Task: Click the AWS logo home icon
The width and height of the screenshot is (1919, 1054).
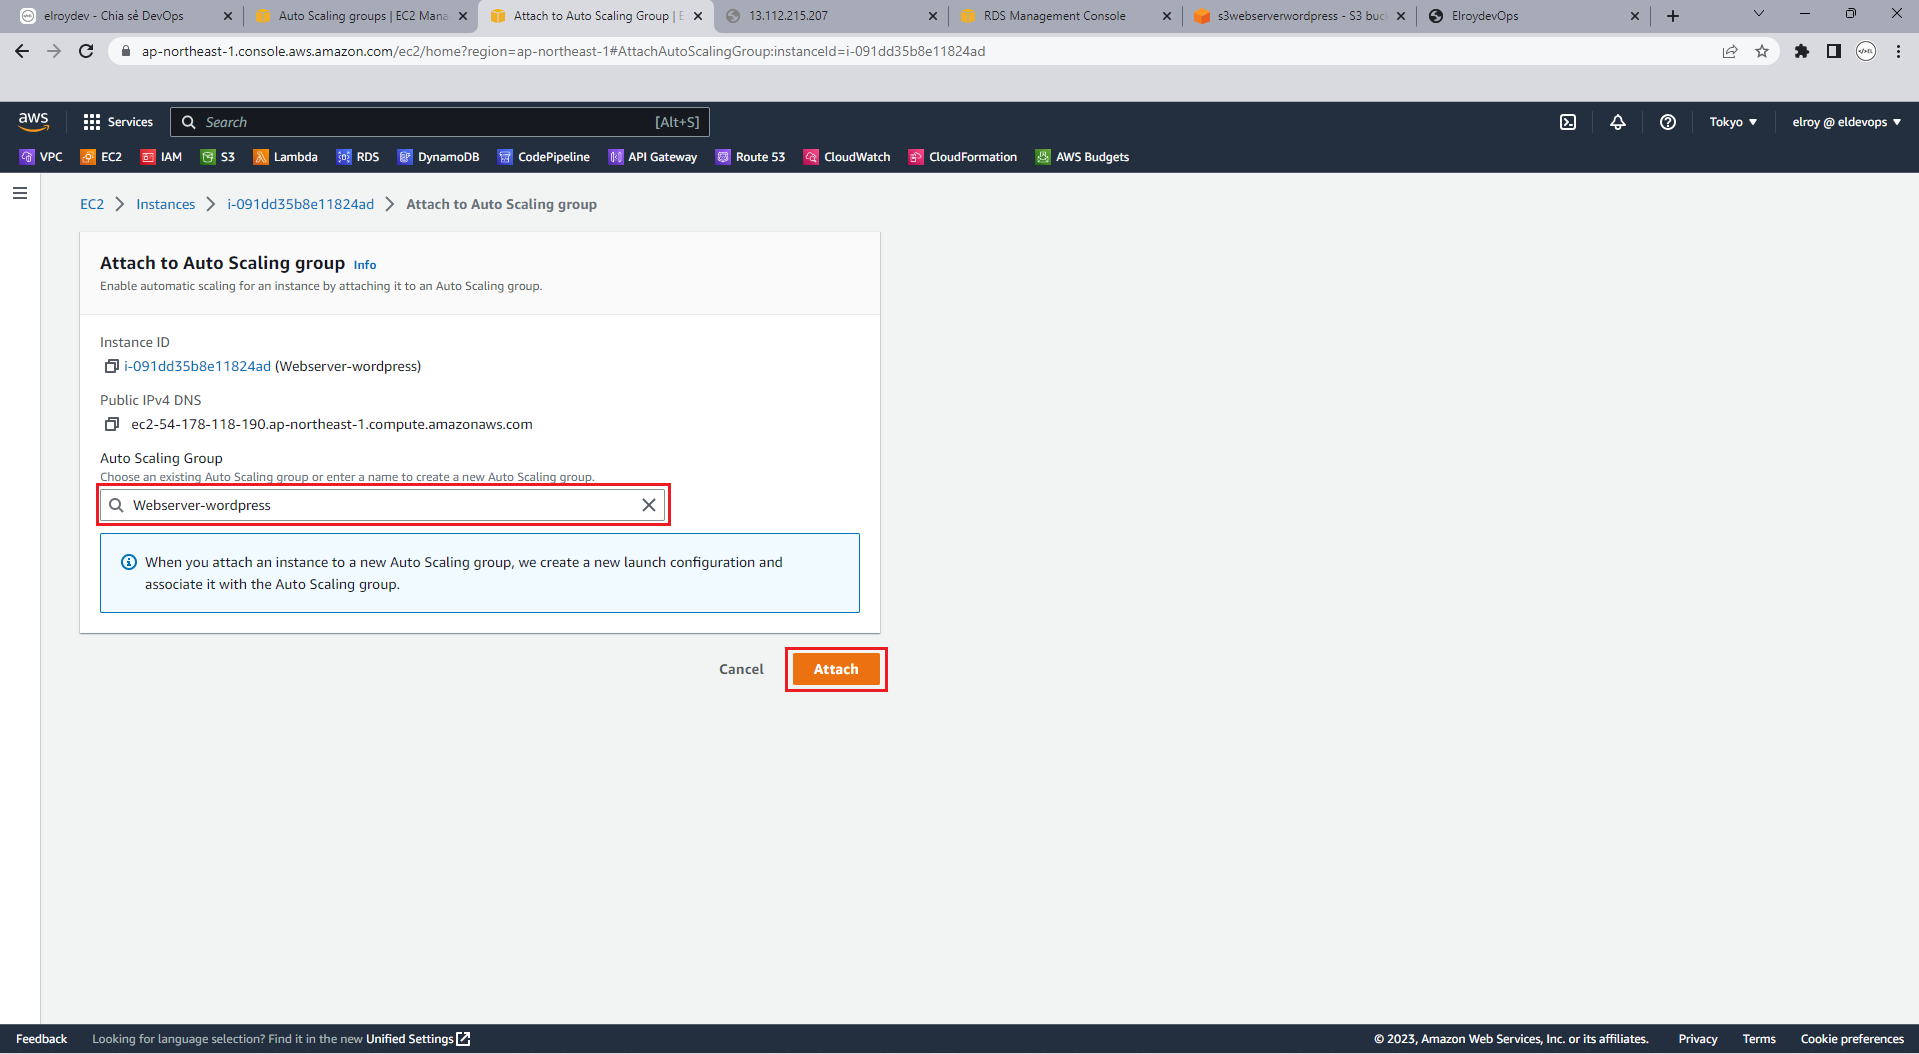Action: click(x=33, y=121)
